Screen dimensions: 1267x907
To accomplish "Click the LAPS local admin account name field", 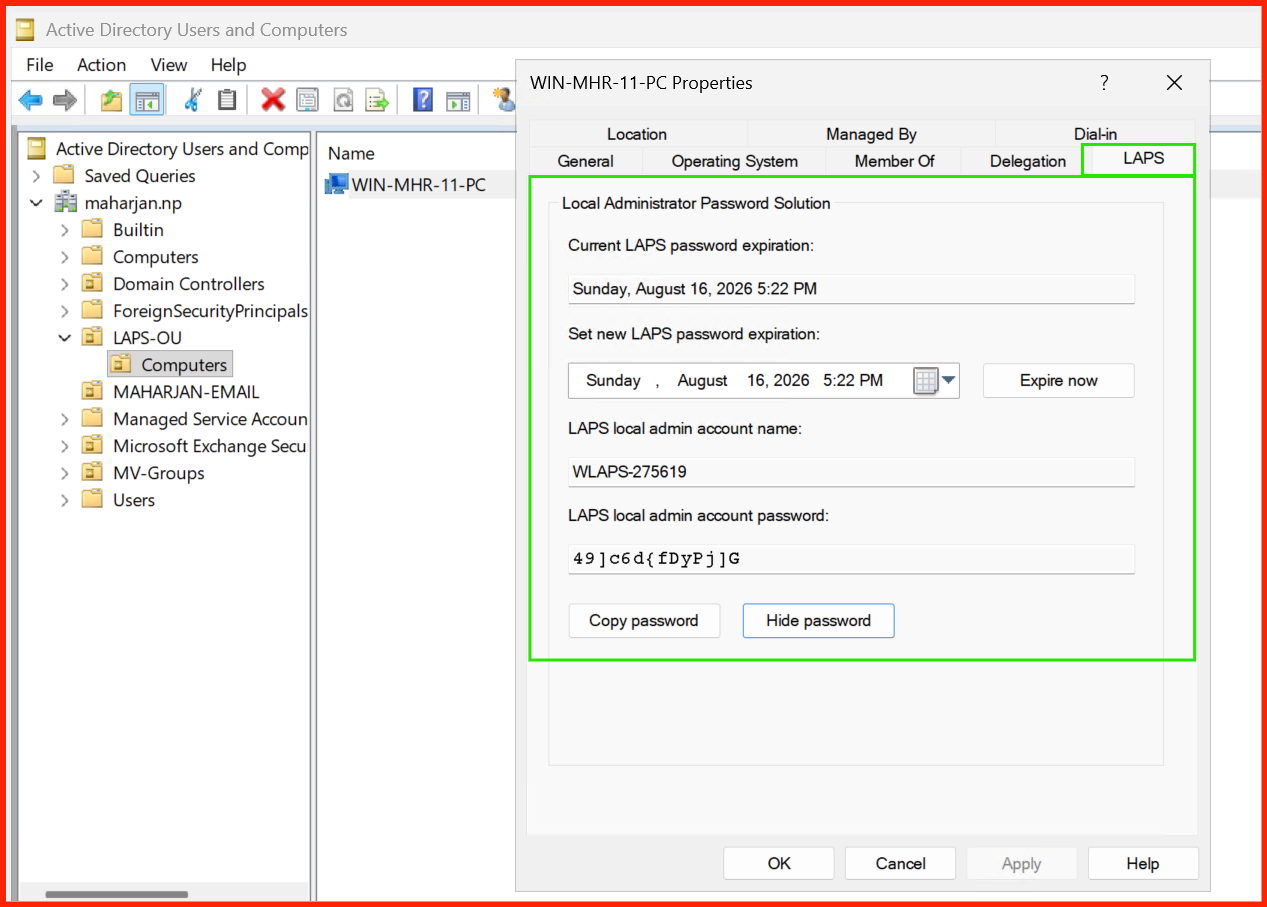I will [851, 472].
